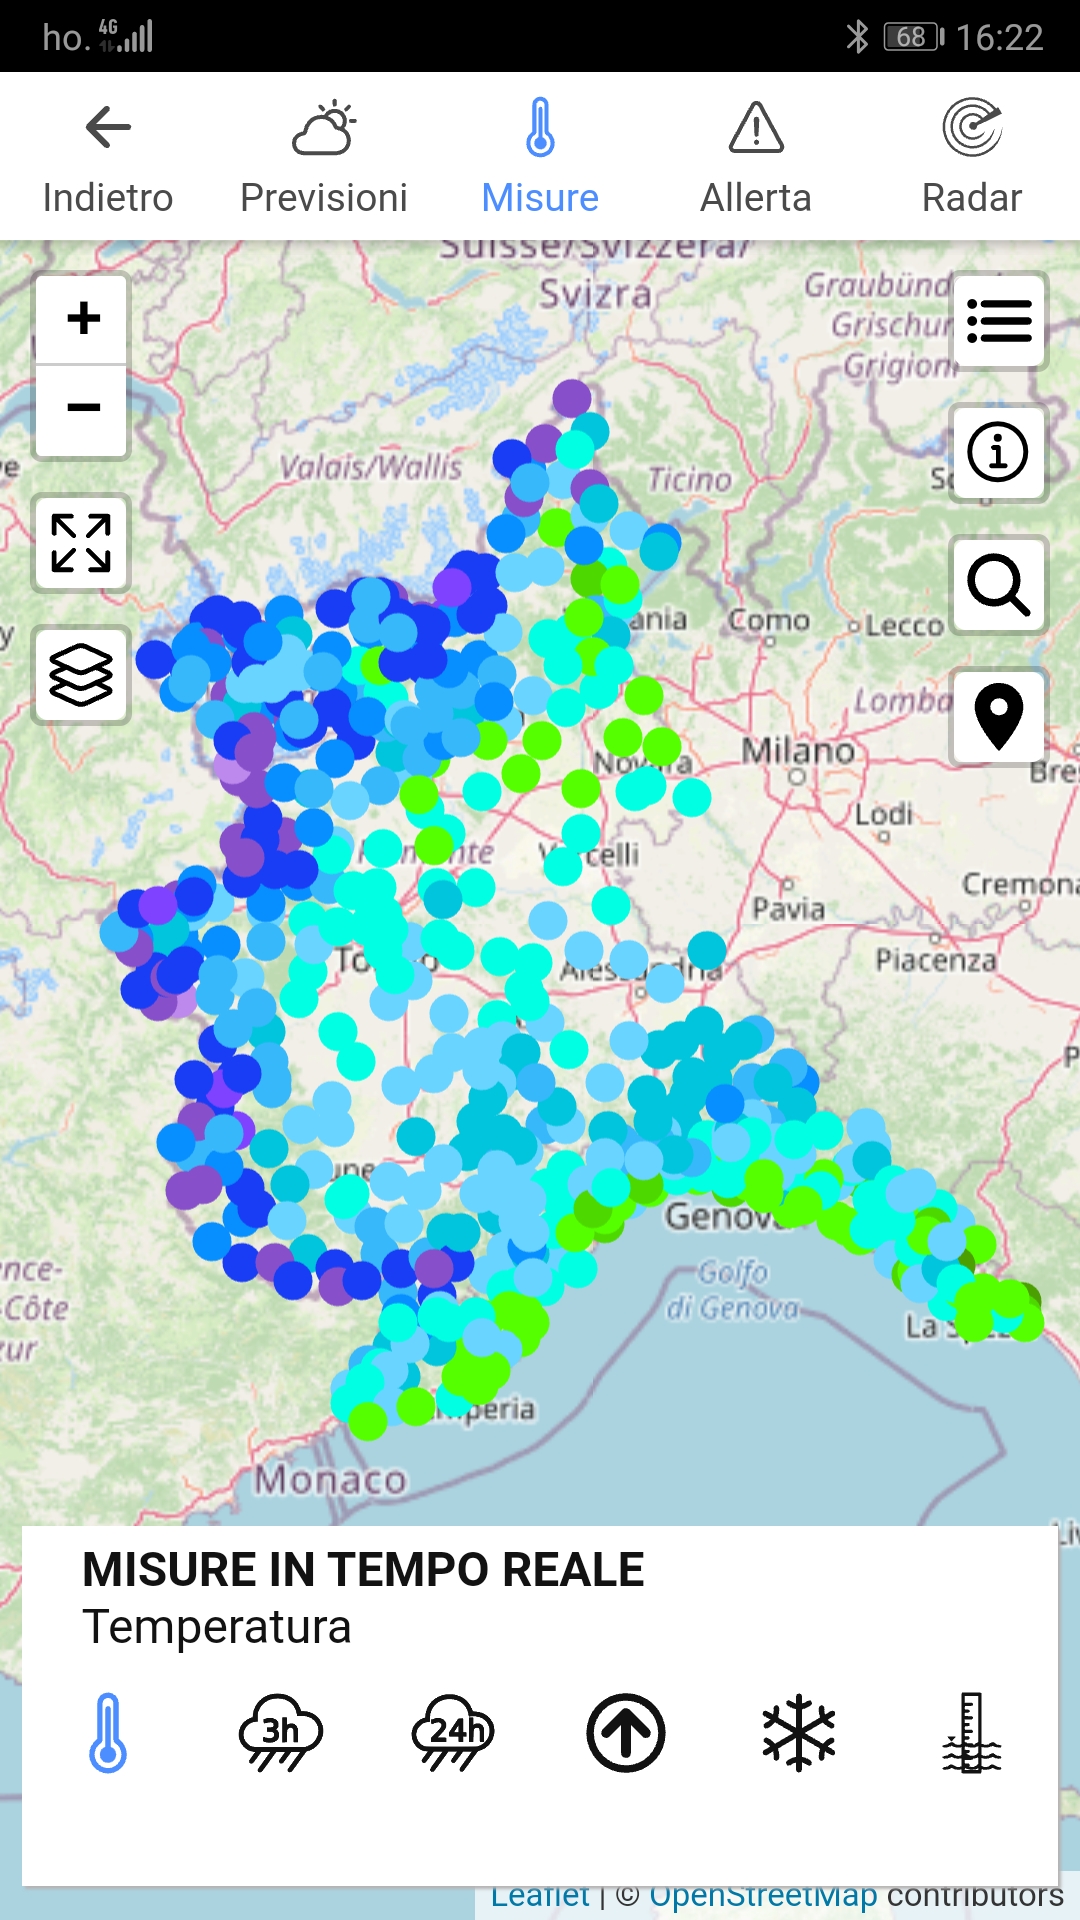Zoom in on the map

click(x=82, y=319)
